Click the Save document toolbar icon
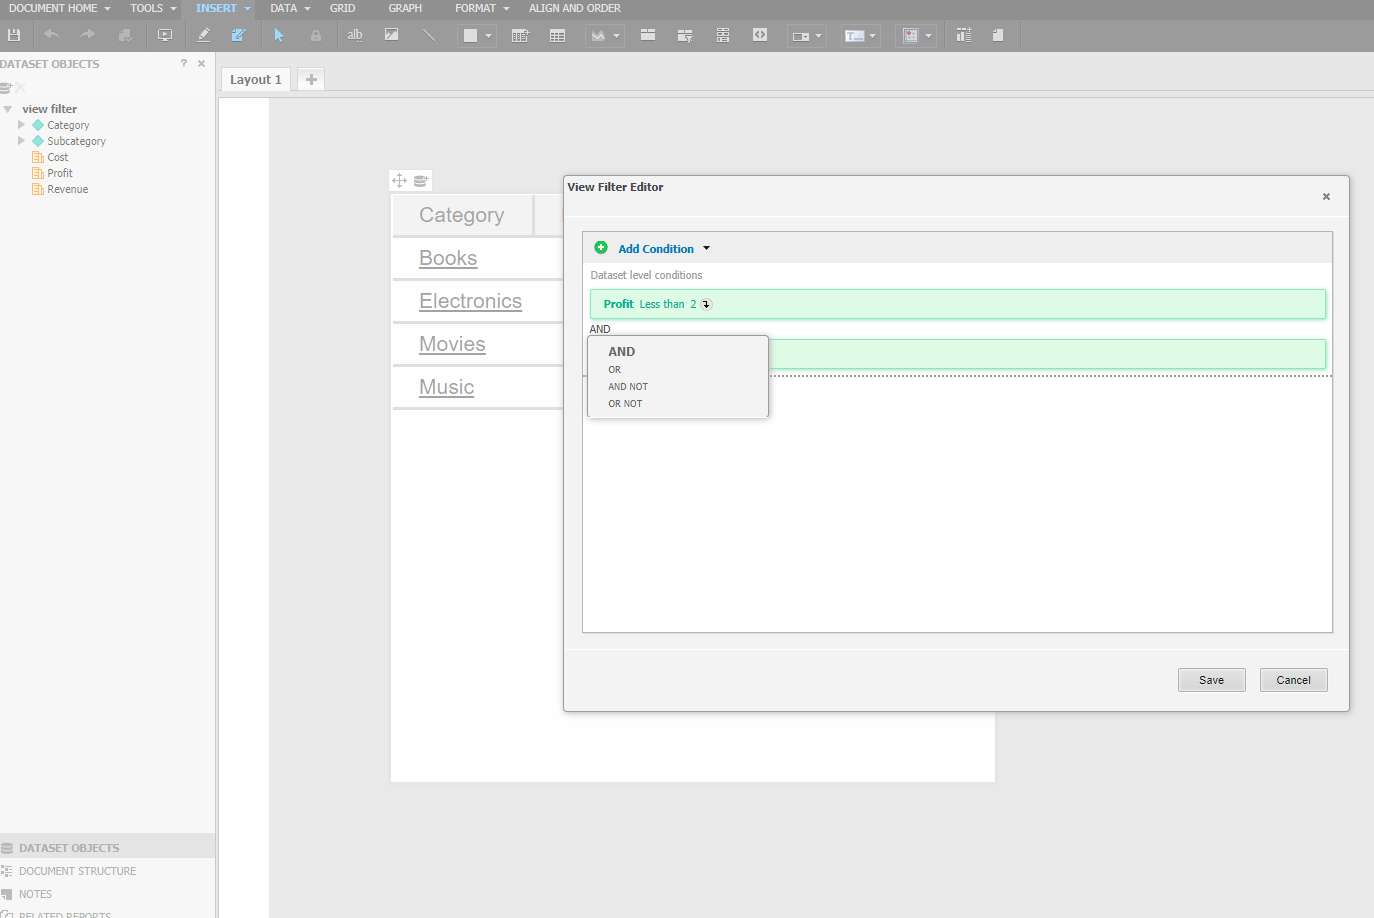Screen dimensions: 1374x918 coord(14,35)
